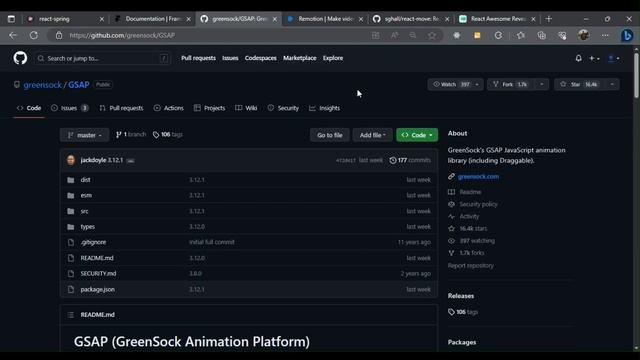
Task: Open the master branch dropdown
Action: pyautogui.click(x=84, y=135)
